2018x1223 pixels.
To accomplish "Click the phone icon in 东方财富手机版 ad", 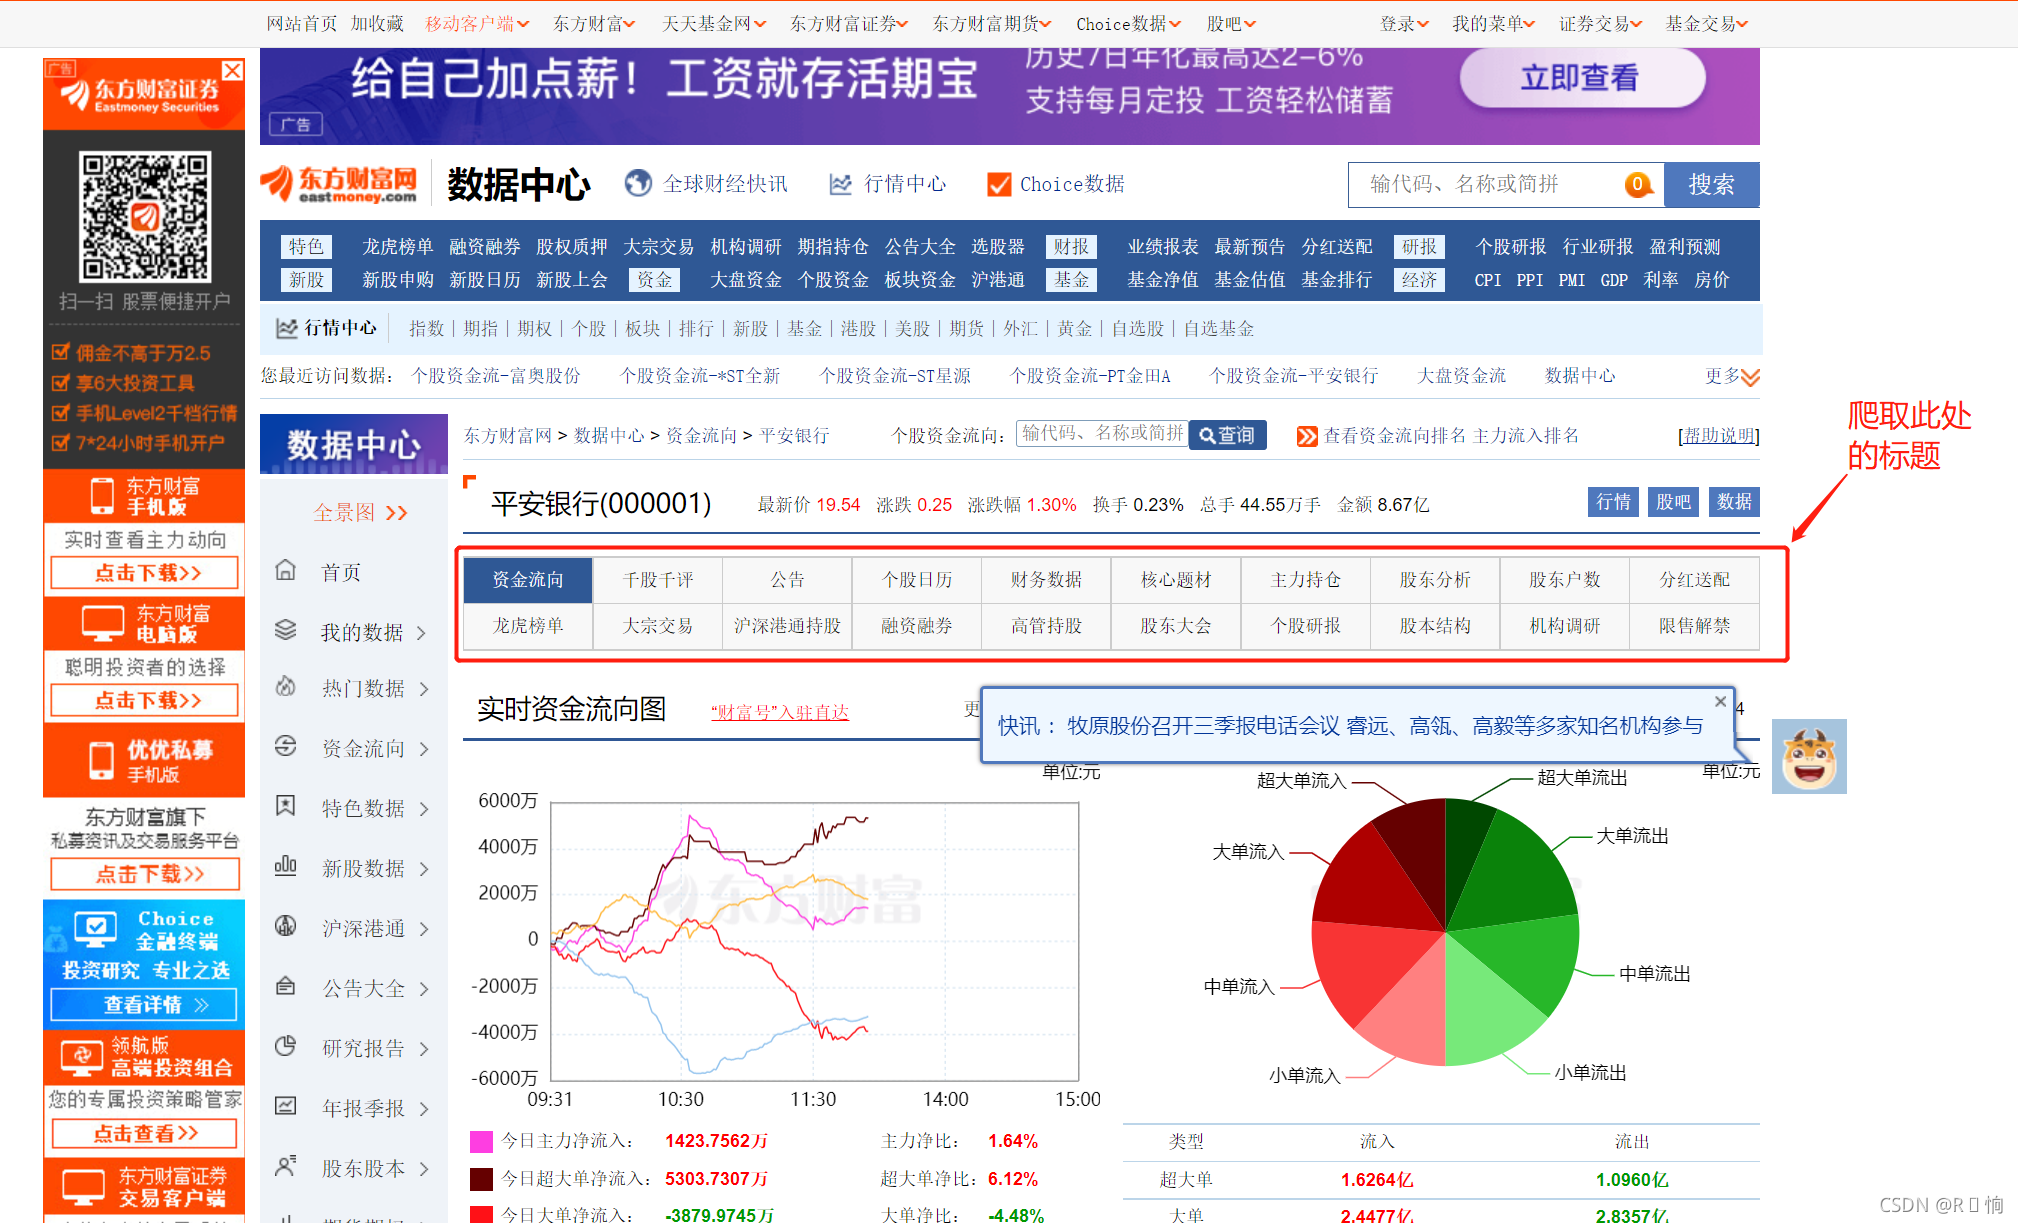I will pos(102,496).
